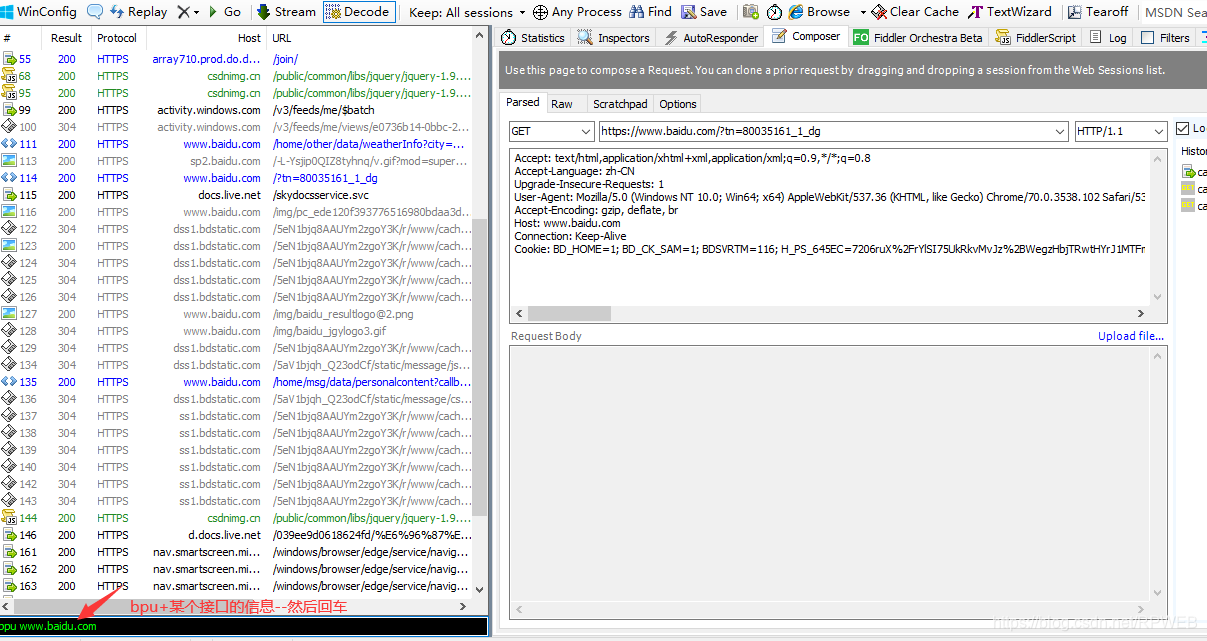The width and height of the screenshot is (1207, 641).
Task: Click the WinConfig toolbar button
Action: pos(39,12)
